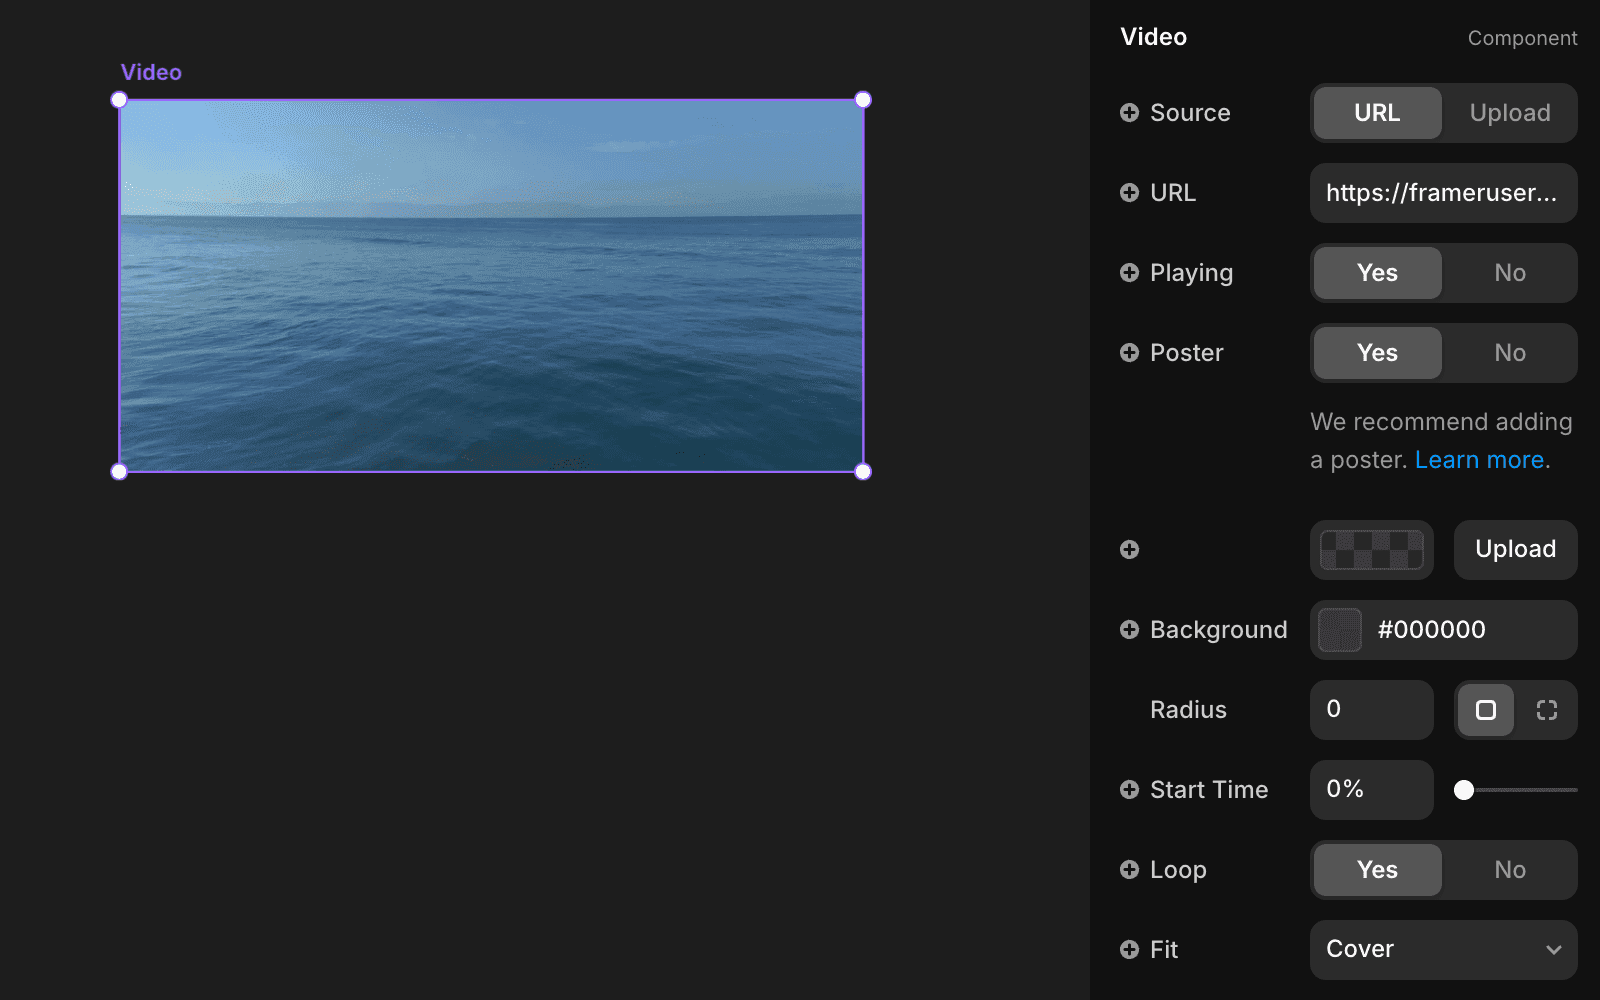Screen dimensions: 1600x1000
Task: Click the plus icon beside poster image upload
Action: (1129, 549)
